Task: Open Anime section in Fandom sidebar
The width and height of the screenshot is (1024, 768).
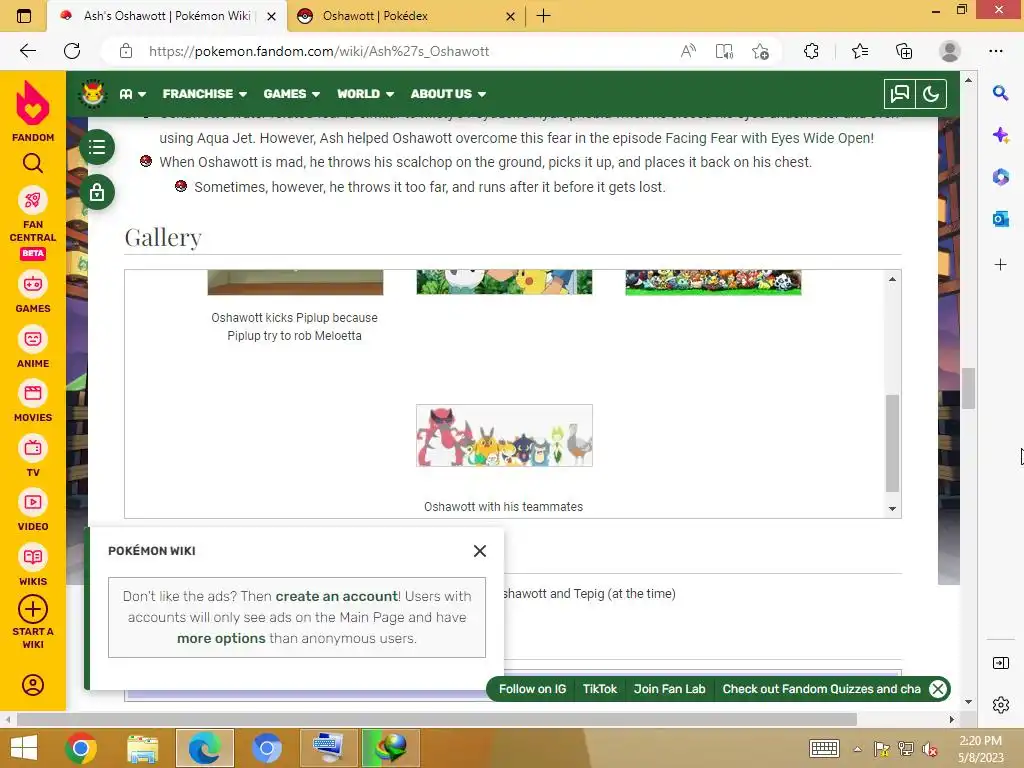Action: [x=33, y=347]
